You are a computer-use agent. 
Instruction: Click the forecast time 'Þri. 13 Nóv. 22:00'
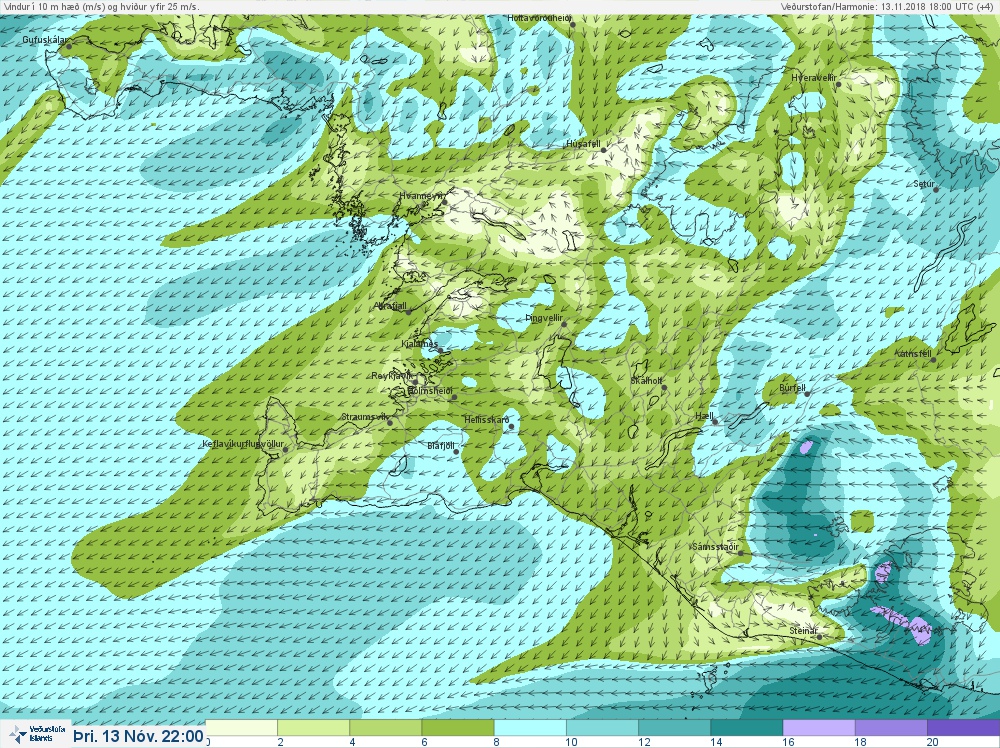pyautogui.click(x=138, y=736)
